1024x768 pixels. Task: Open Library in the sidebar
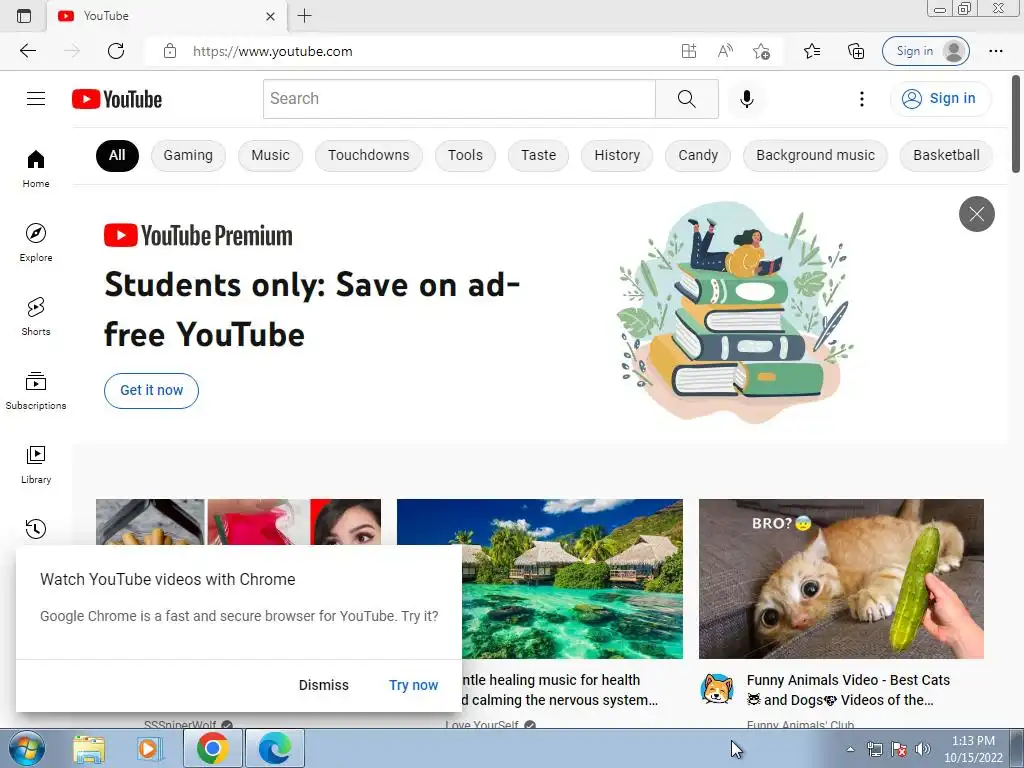[x=36, y=464]
